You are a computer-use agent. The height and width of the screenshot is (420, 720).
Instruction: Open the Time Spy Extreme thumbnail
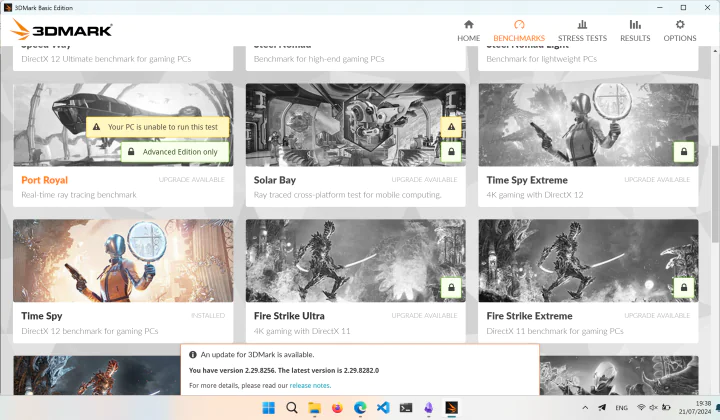pyautogui.click(x=588, y=124)
